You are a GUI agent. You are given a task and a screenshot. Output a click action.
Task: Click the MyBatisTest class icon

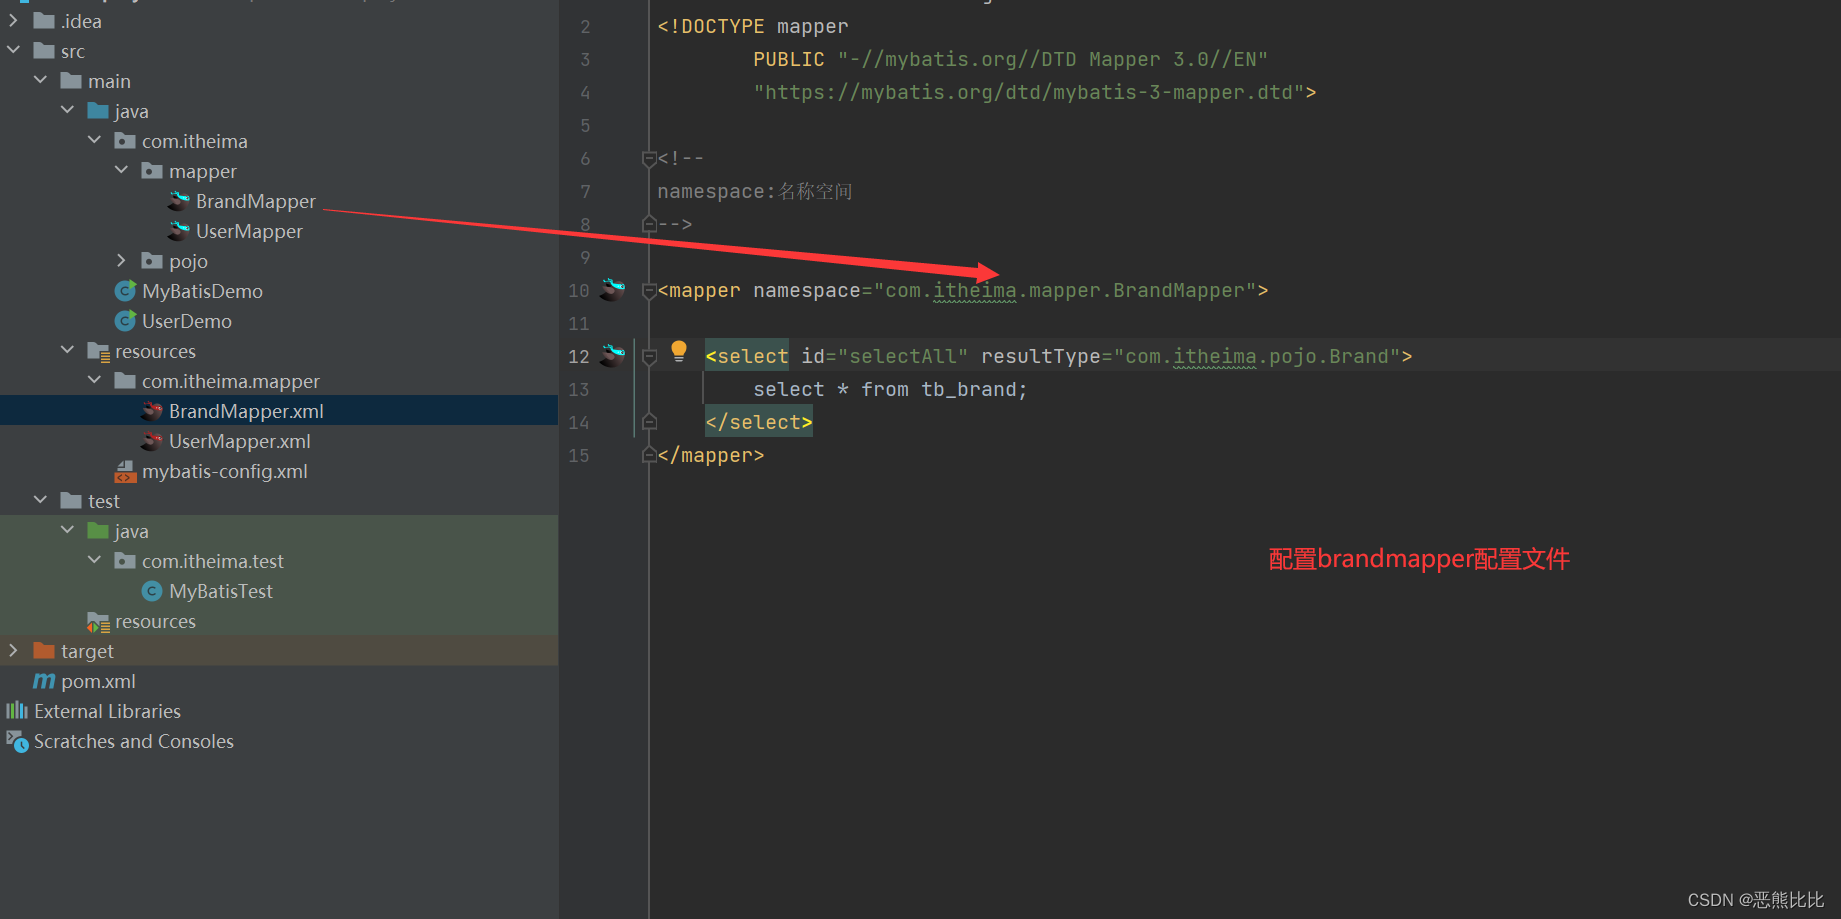click(152, 591)
